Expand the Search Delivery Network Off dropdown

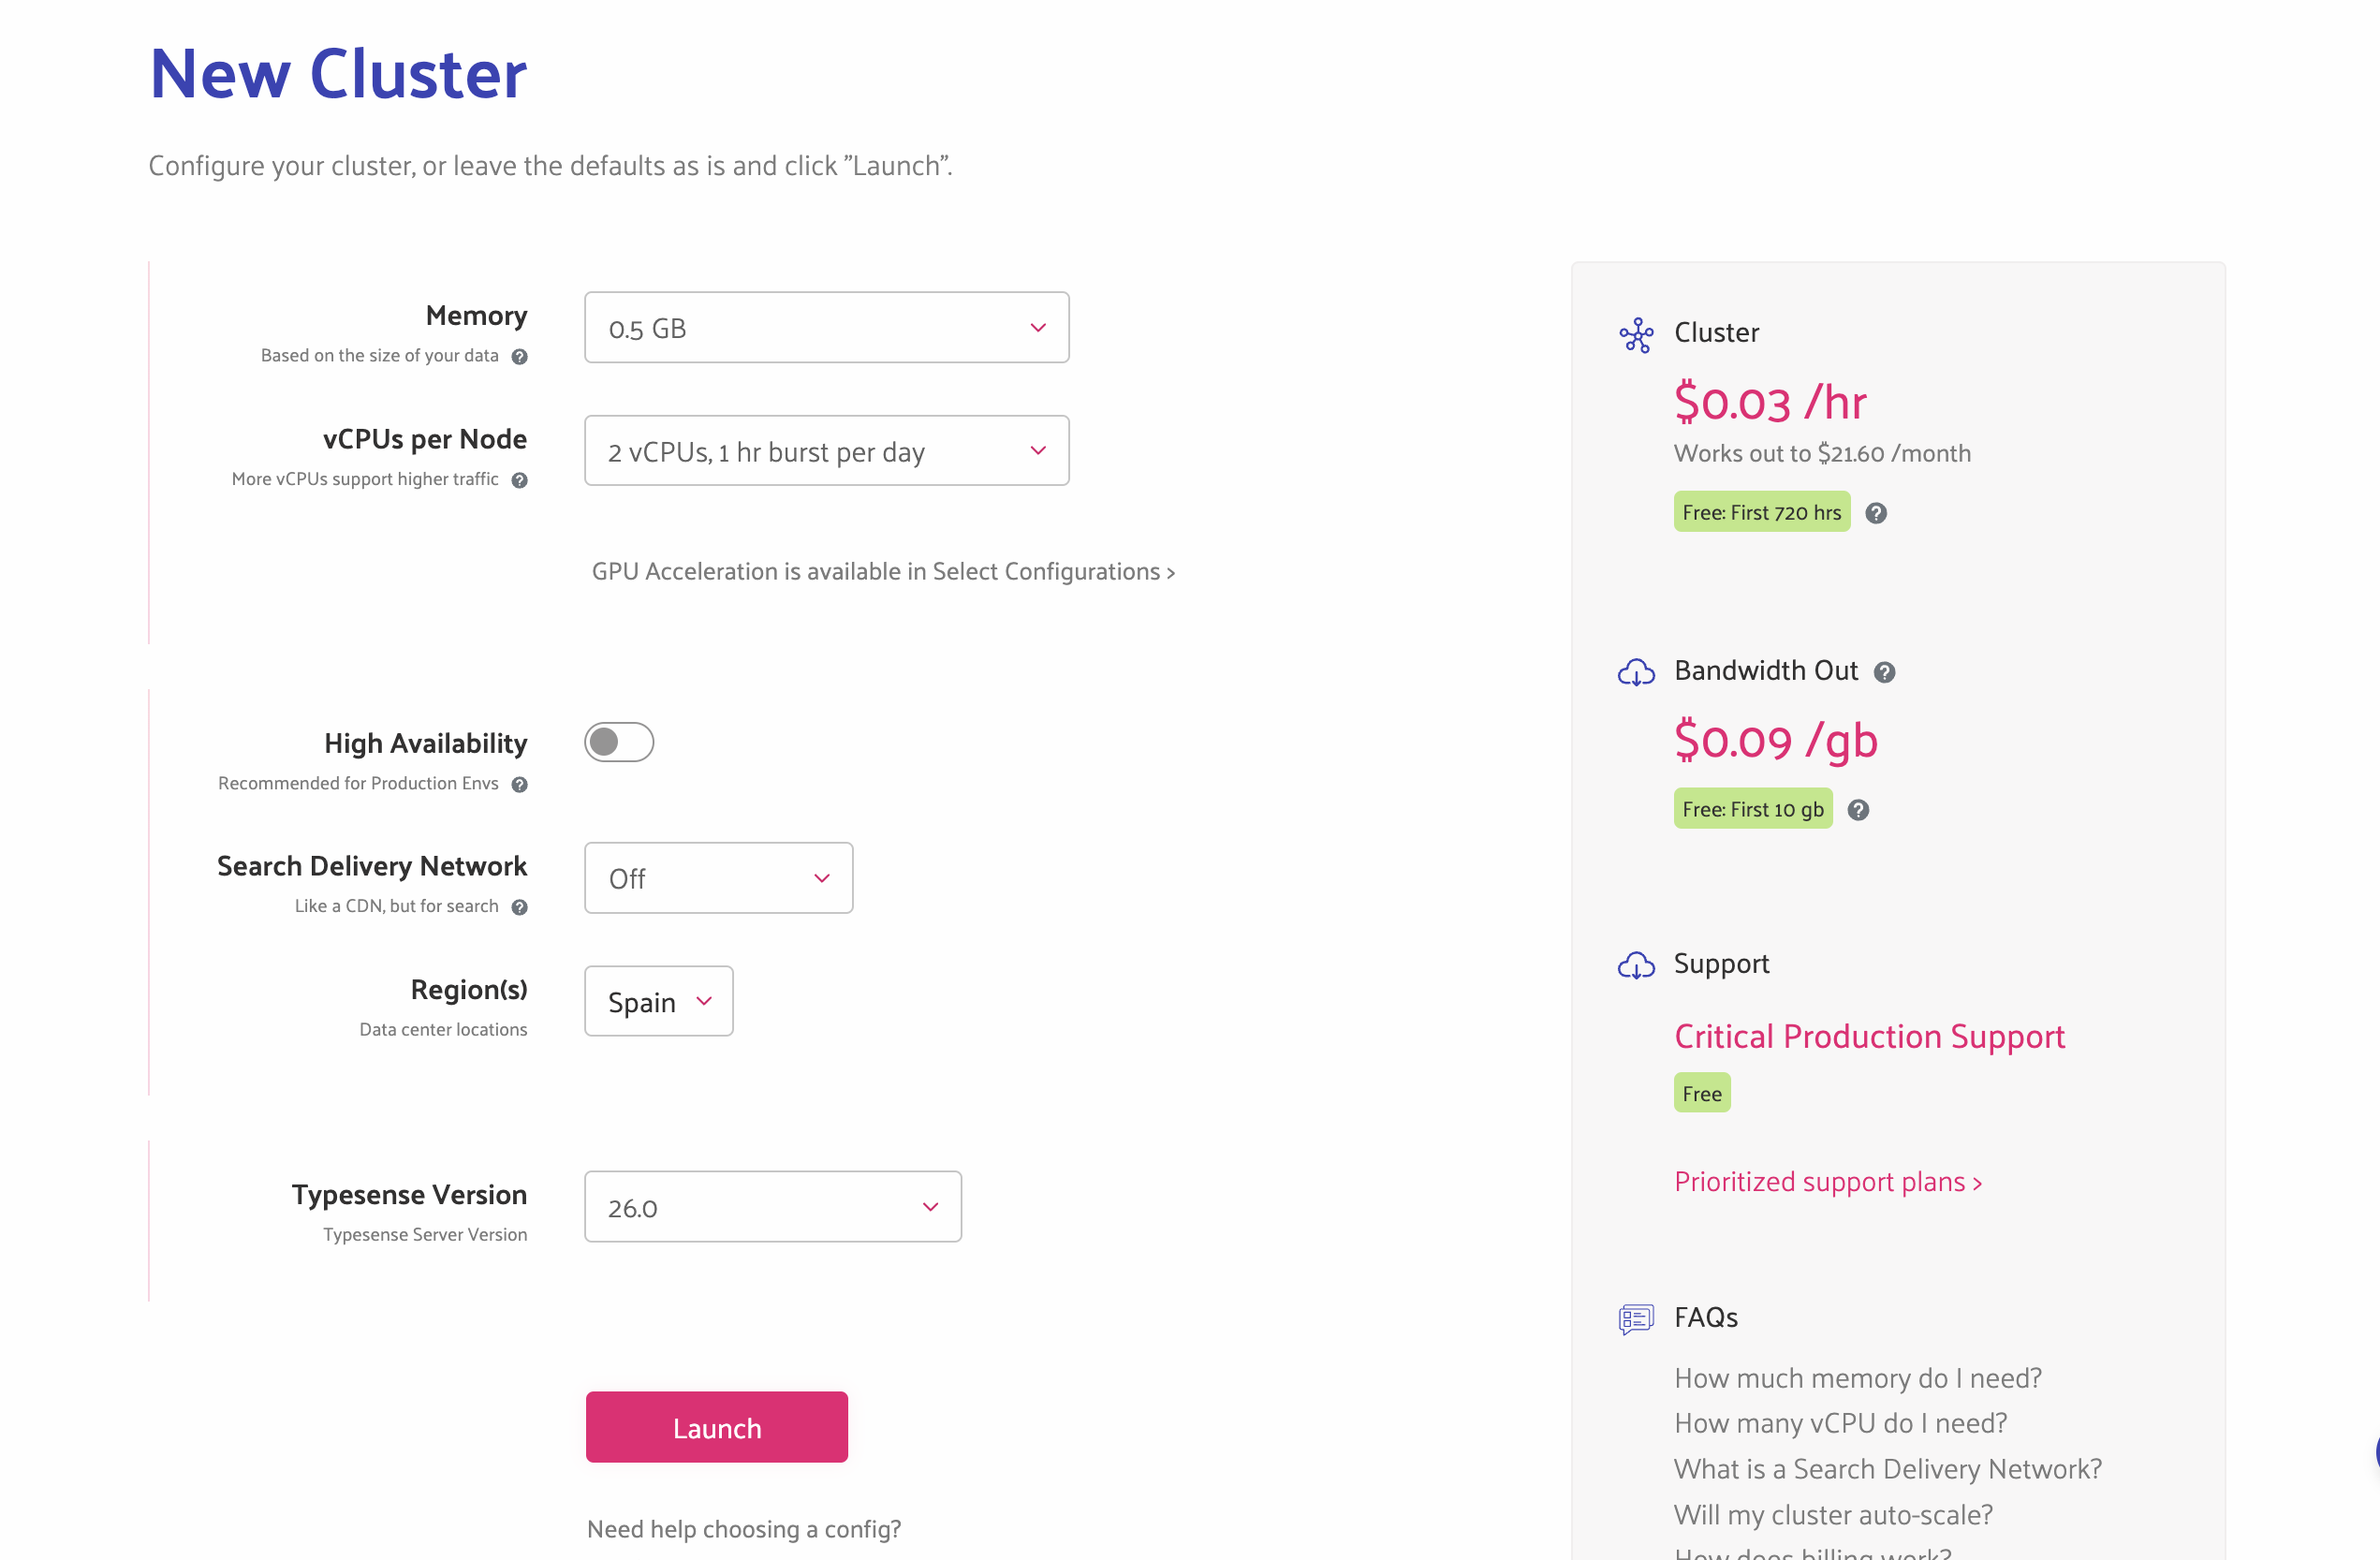718,878
